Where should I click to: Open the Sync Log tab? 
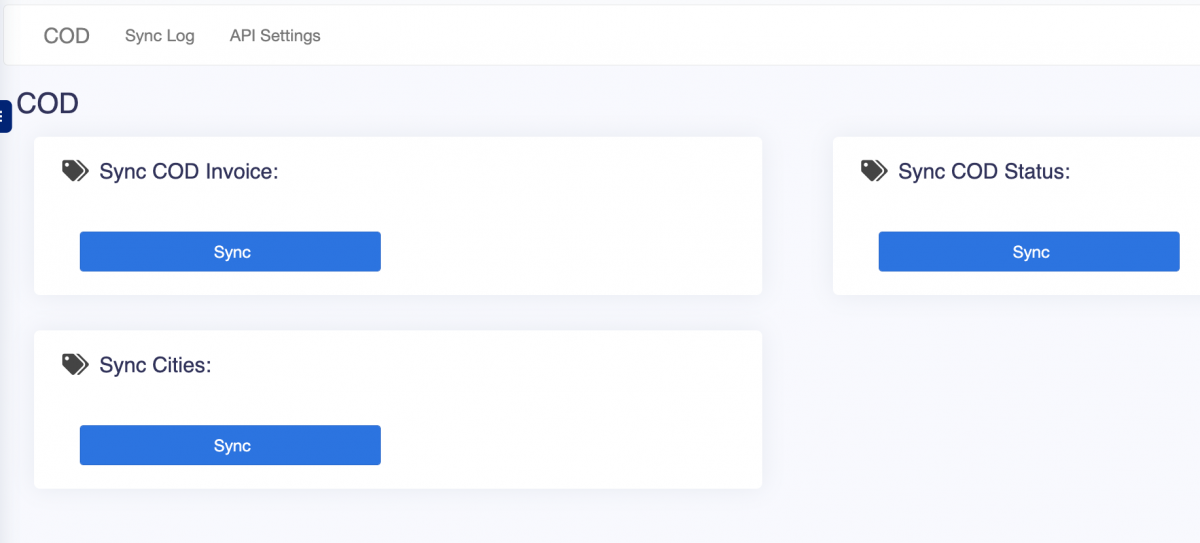tap(160, 36)
